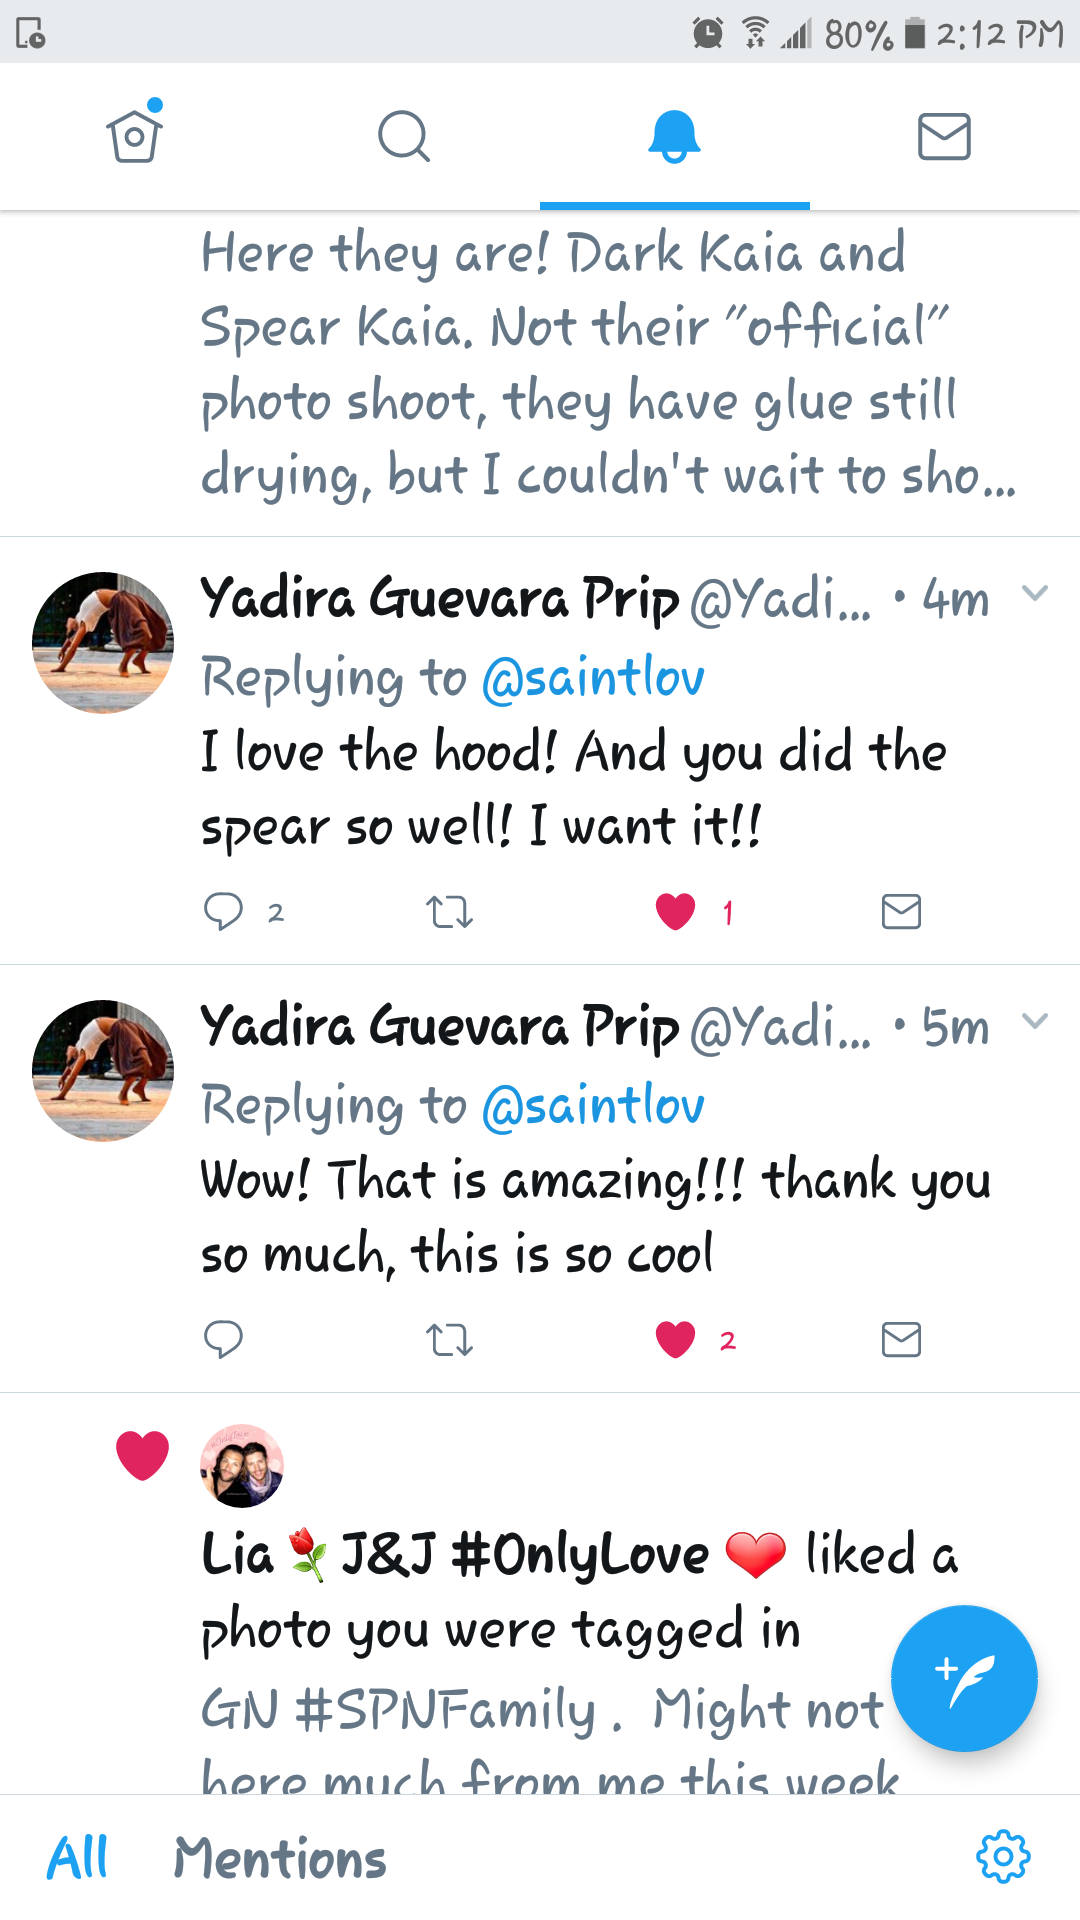The height and width of the screenshot is (1920, 1080).
Task: Expand options for the 5m tweet
Action: coord(1035,1021)
